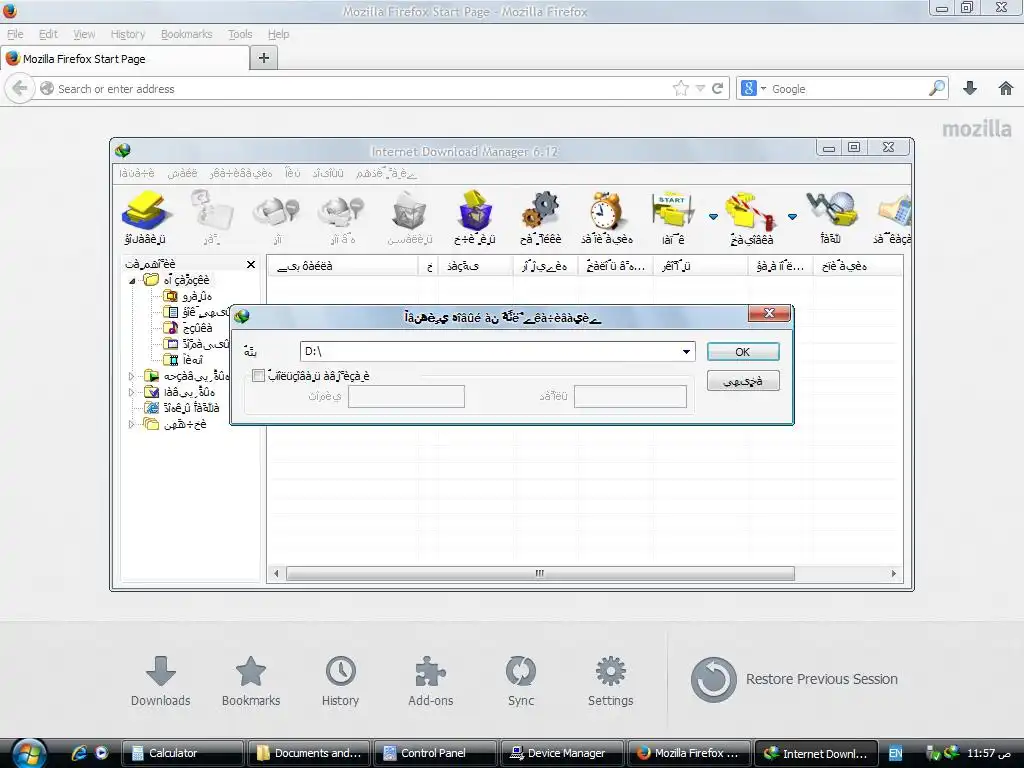Click the Stop globe icon in IDM toolbar
Image resolution: width=1024 pixels, height=768 pixels.
point(277,217)
